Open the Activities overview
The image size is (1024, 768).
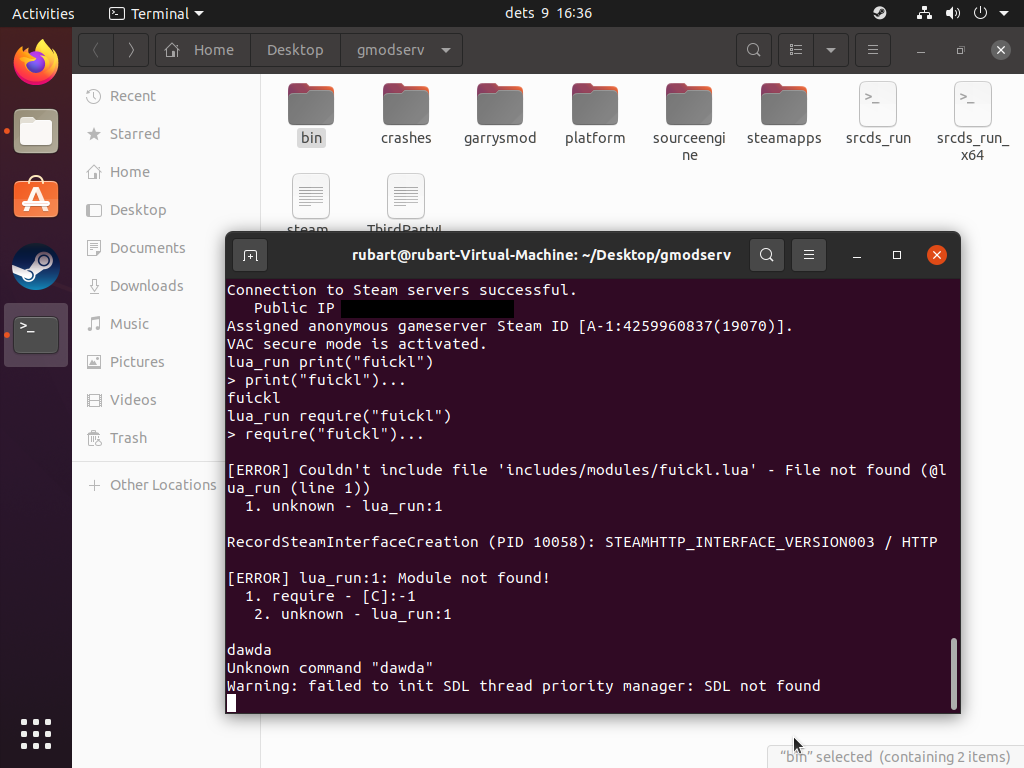coord(43,13)
